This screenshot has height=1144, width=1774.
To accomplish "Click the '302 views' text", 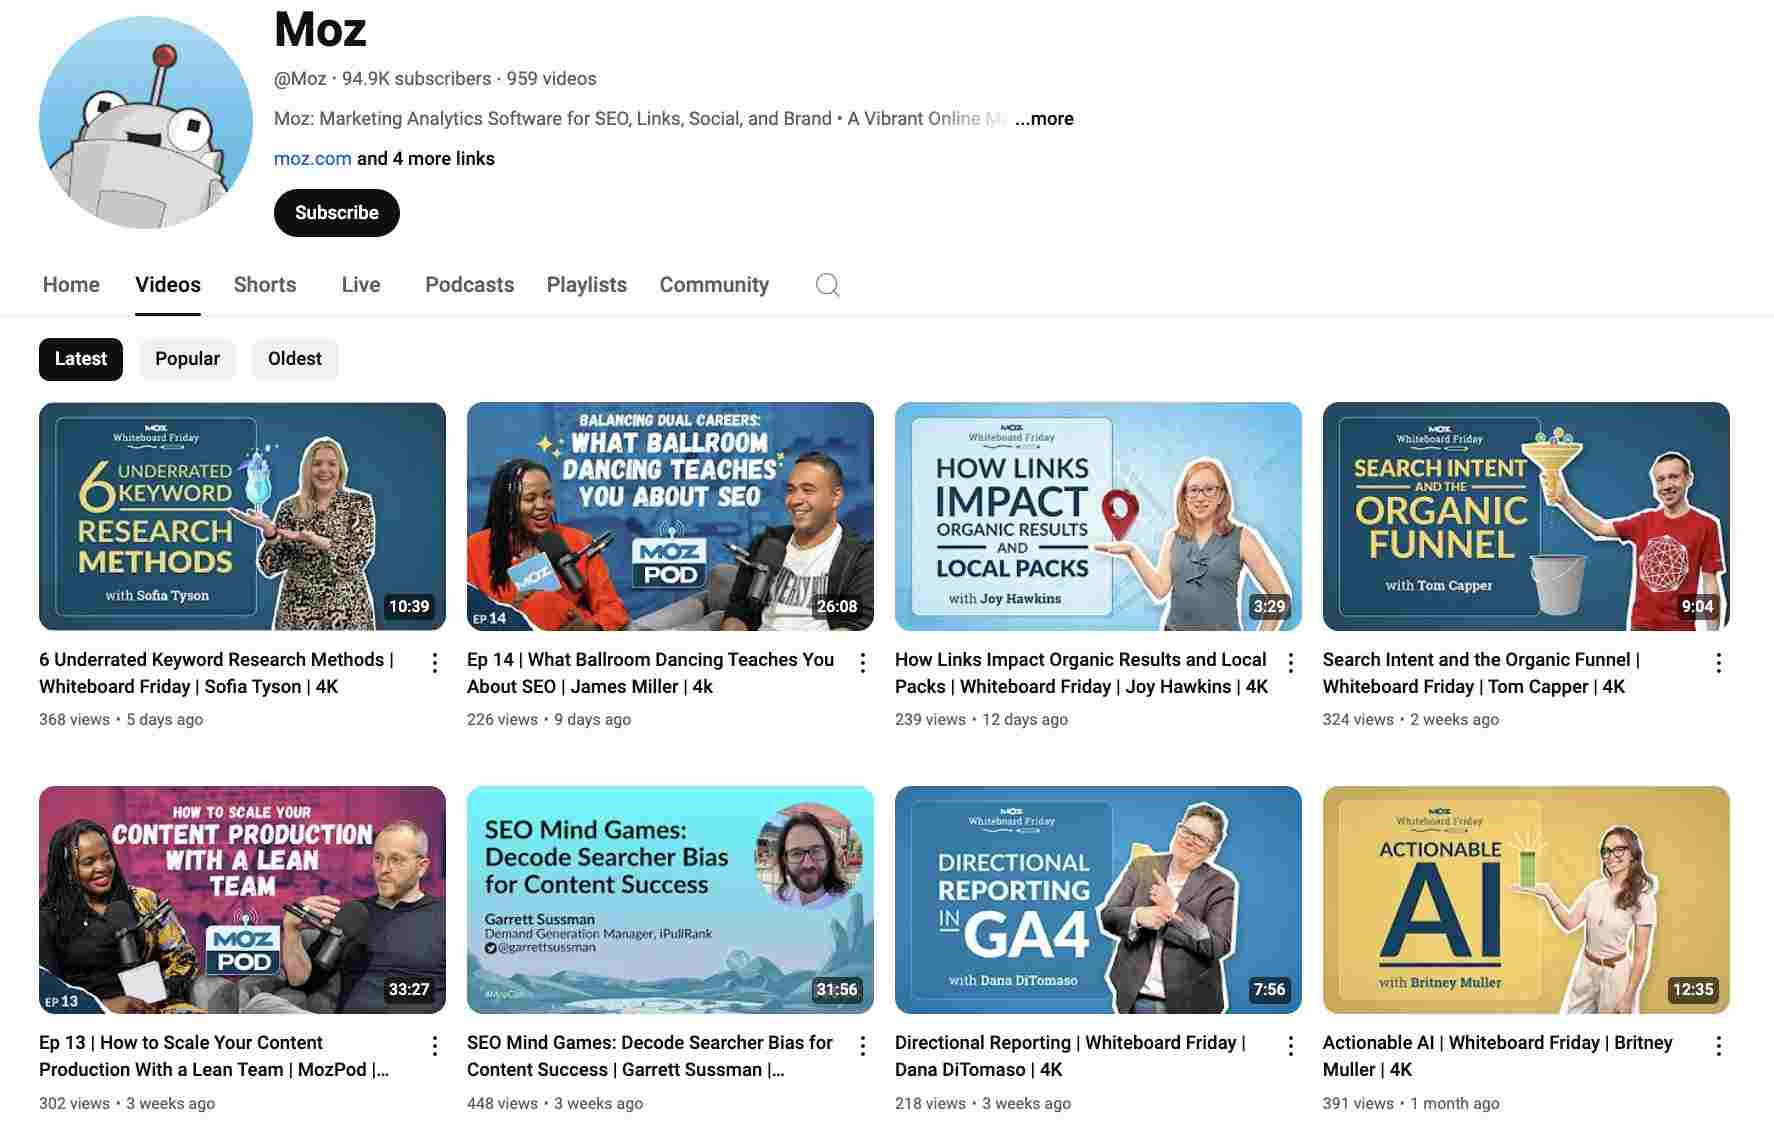I will pyautogui.click(x=74, y=1104).
